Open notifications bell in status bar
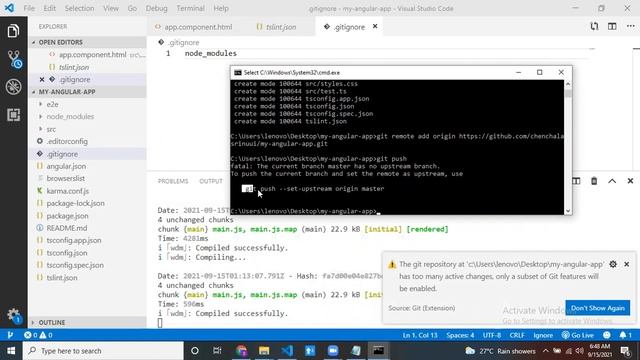 pos(625,335)
